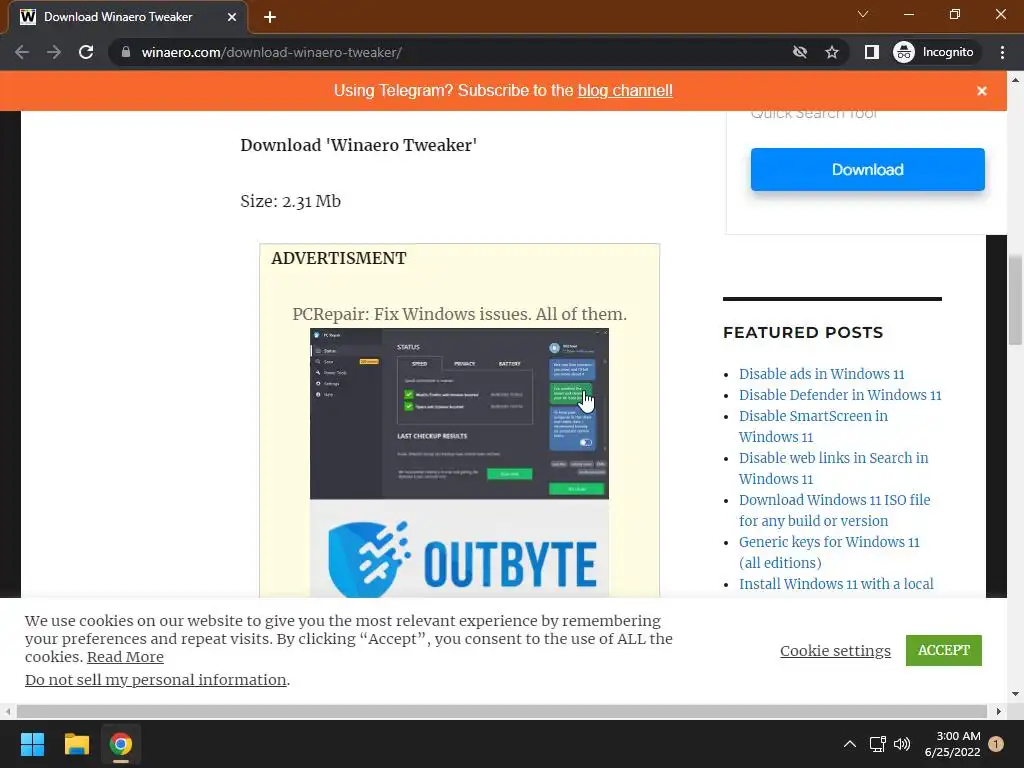Open third-party cookies blocked eye icon
Viewport: 1024px width, 768px height.
tap(799, 52)
